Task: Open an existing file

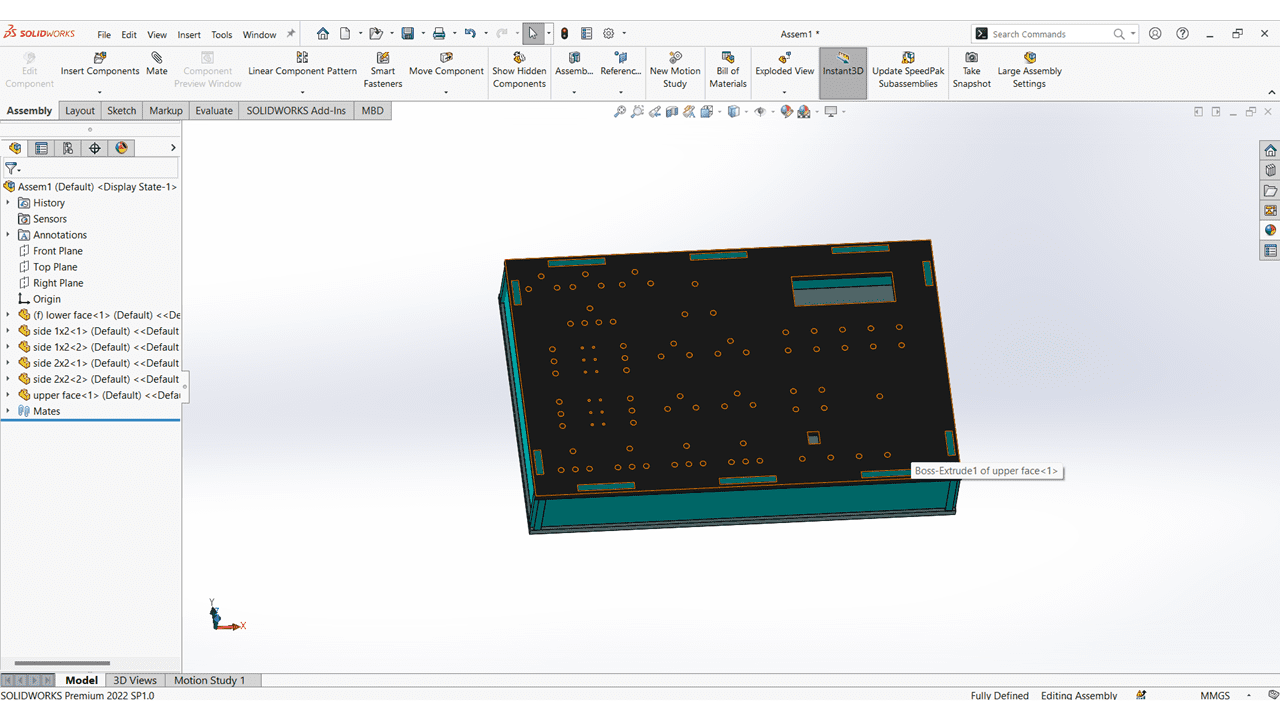Action: pos(376,33)
